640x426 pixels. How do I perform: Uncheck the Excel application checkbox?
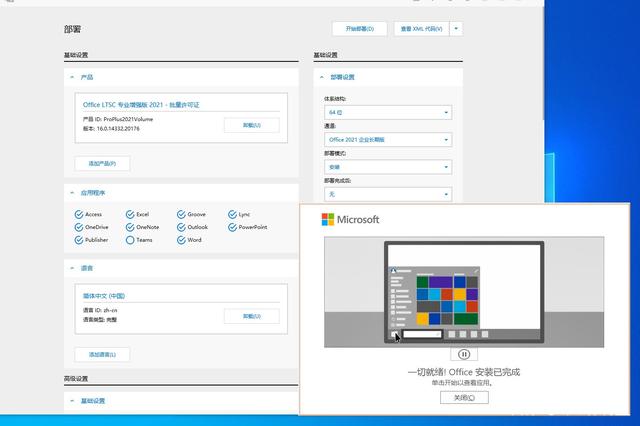(130, 214)
